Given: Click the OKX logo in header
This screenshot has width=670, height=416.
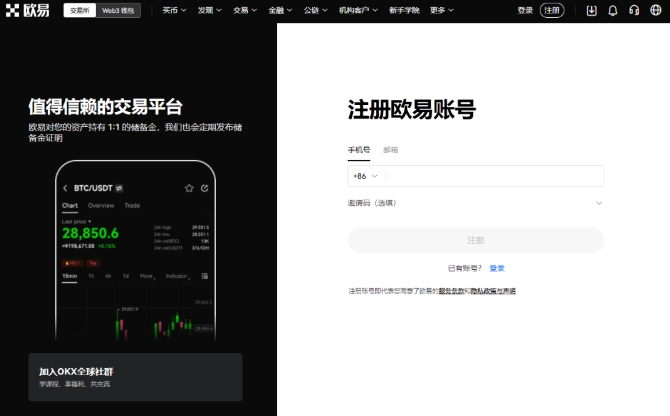Looking at the screenshot, I should coord(28,10).
